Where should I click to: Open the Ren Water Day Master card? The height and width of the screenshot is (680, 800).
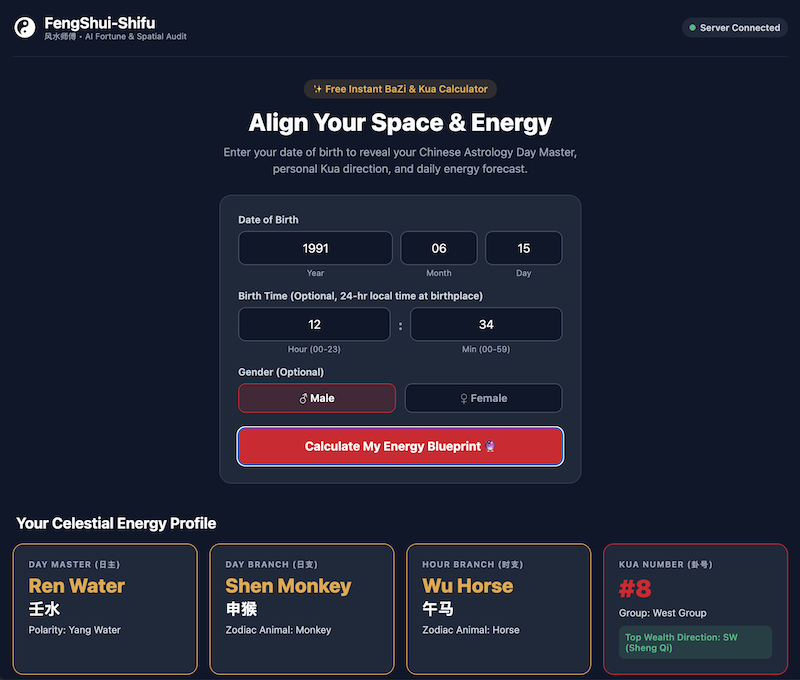tap(105, 609)
